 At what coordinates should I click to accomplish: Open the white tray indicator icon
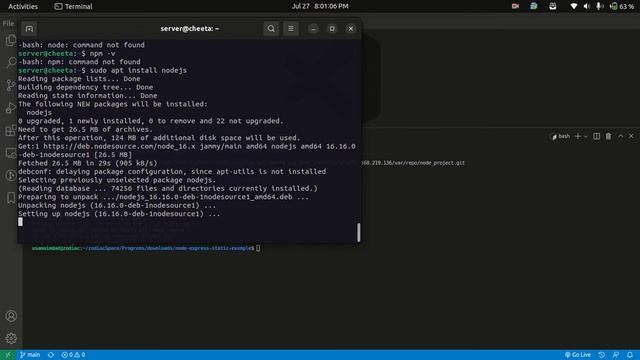point(553,6)
